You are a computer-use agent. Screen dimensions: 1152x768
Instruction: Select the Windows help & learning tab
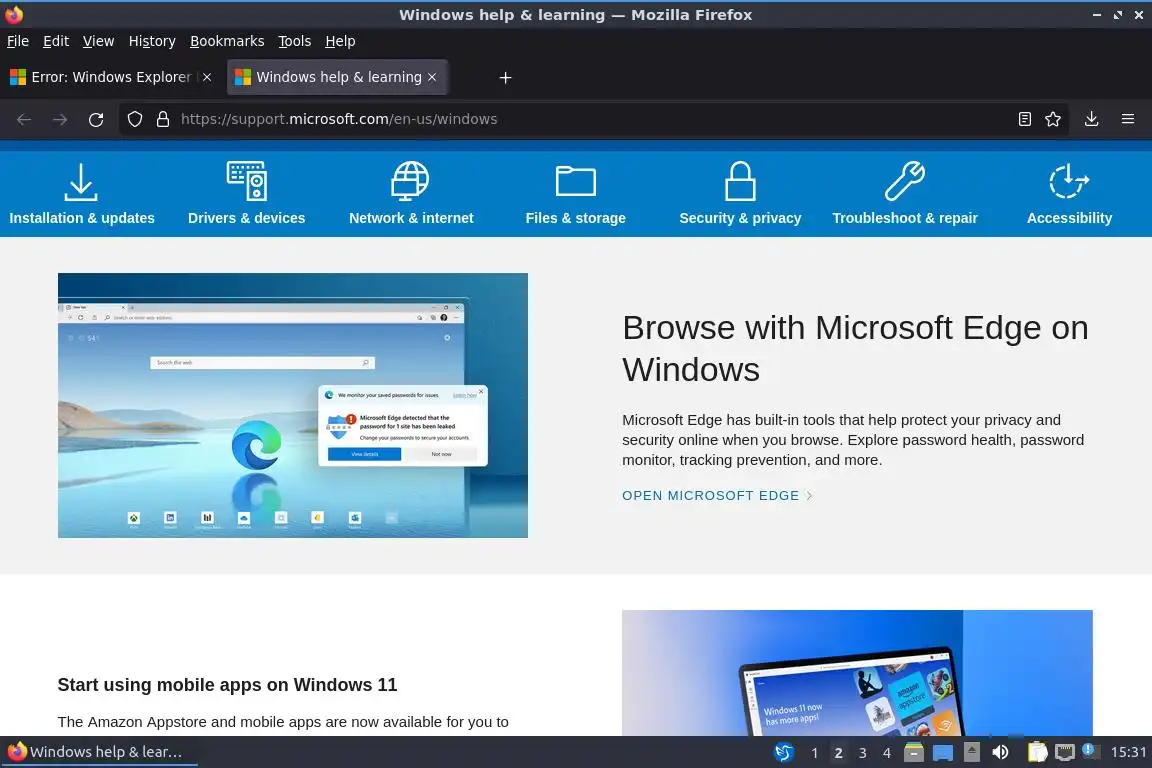[338, 77]
